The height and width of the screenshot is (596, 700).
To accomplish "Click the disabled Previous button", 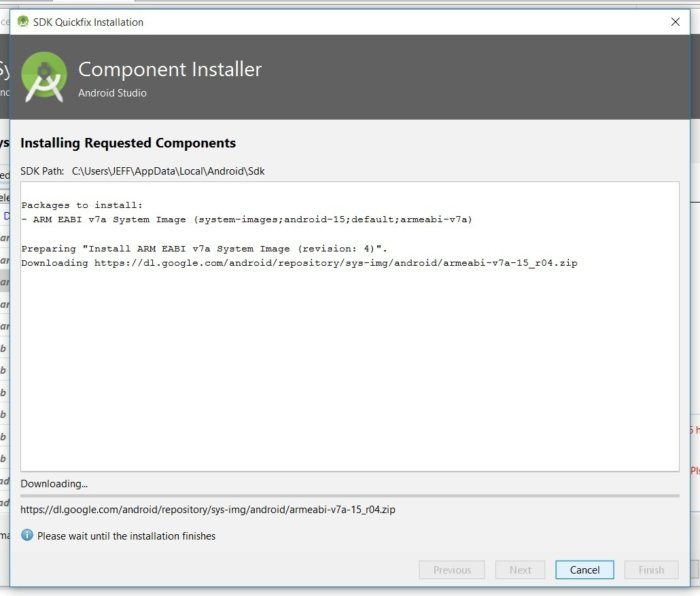I will click(452, 570).
